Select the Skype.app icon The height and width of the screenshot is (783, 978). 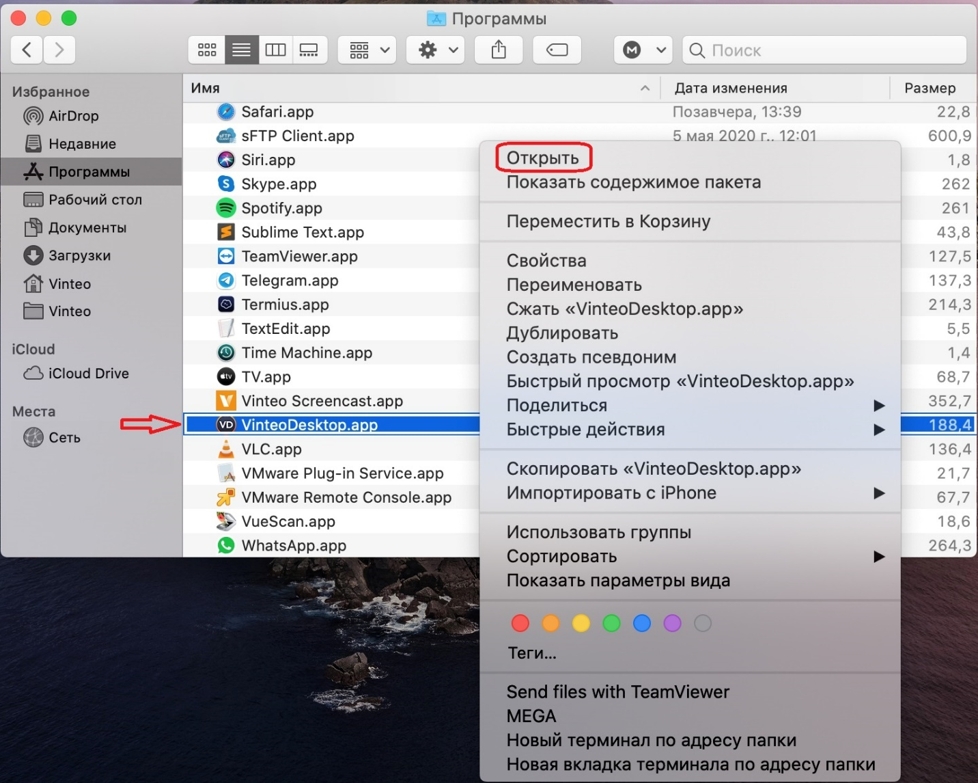click(226, 184)
